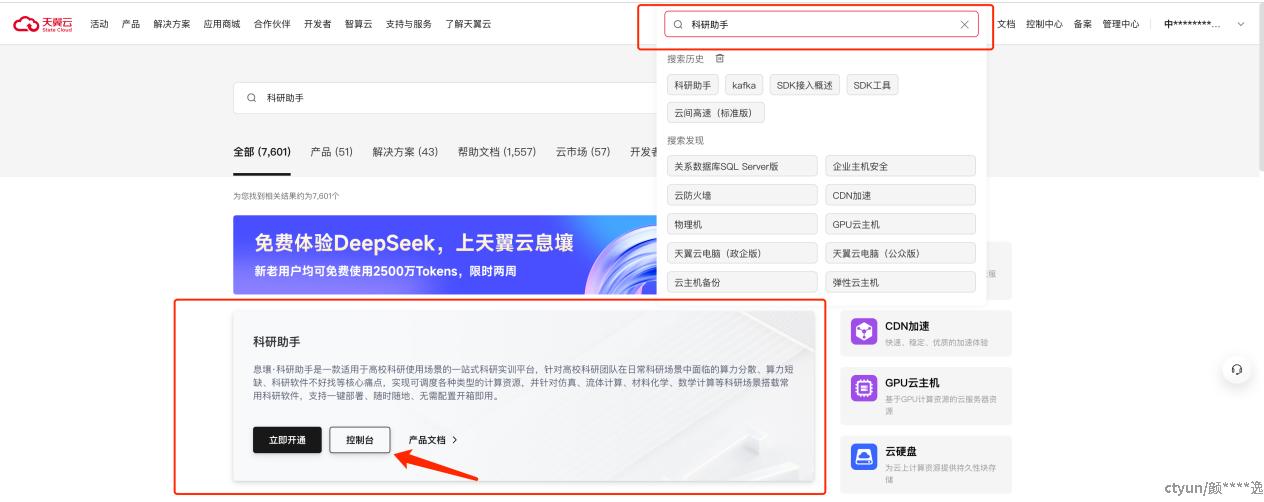
Task: Choose suggestion 弹性云主机
Action: tap(900, 283)
